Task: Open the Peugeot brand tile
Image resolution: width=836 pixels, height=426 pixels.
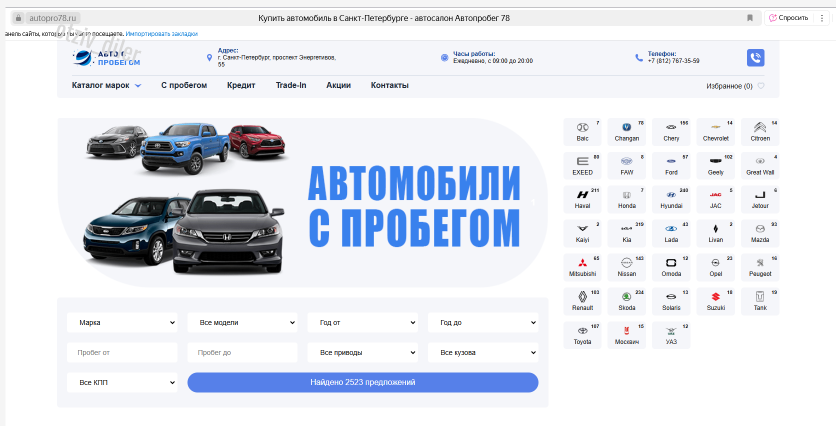Action: point(760,267)
